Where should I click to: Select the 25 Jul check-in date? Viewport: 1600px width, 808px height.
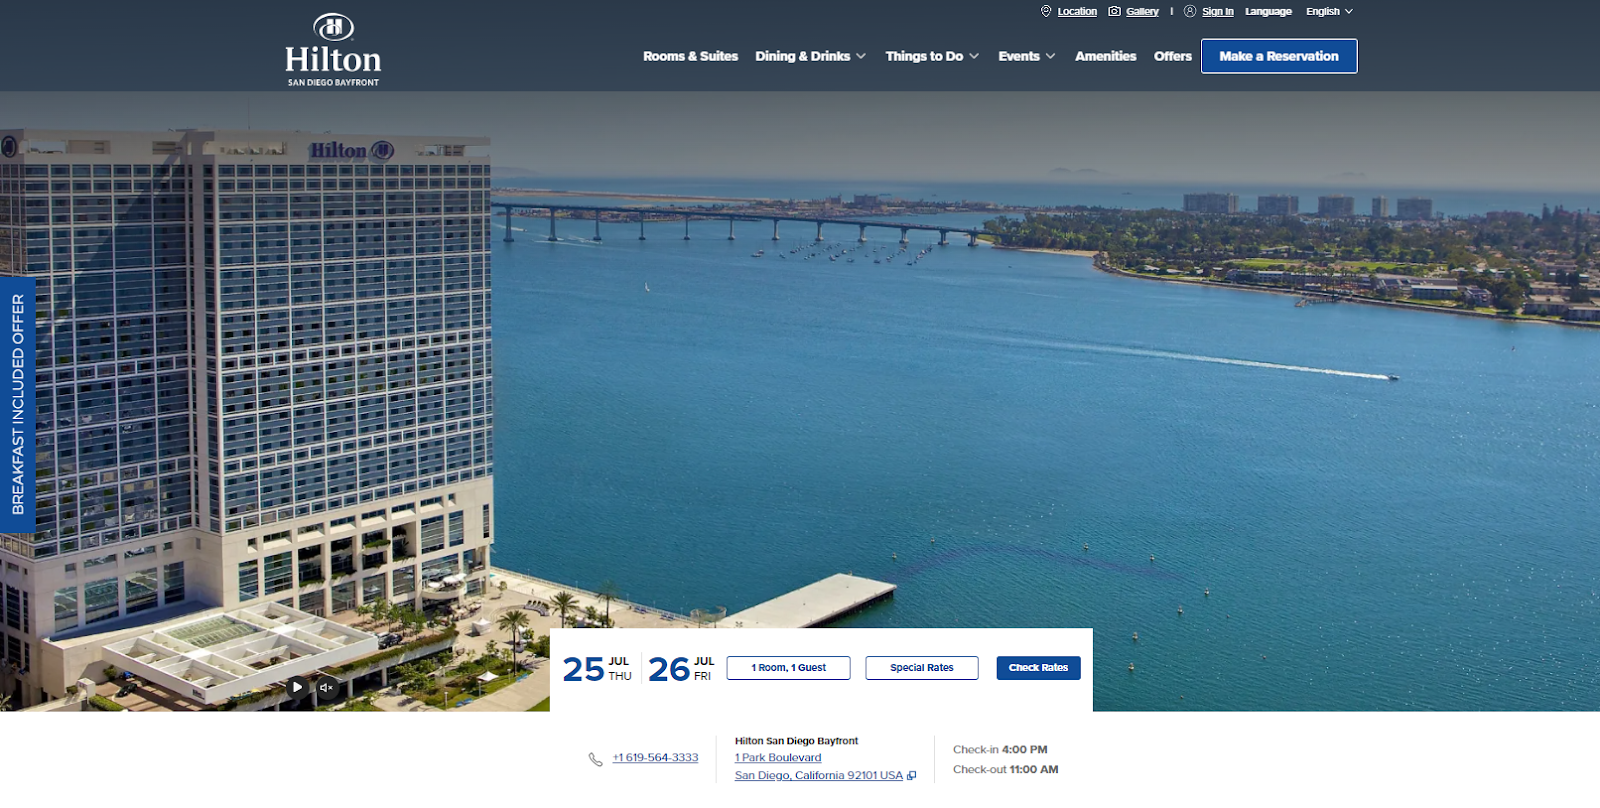click(597, 669)
